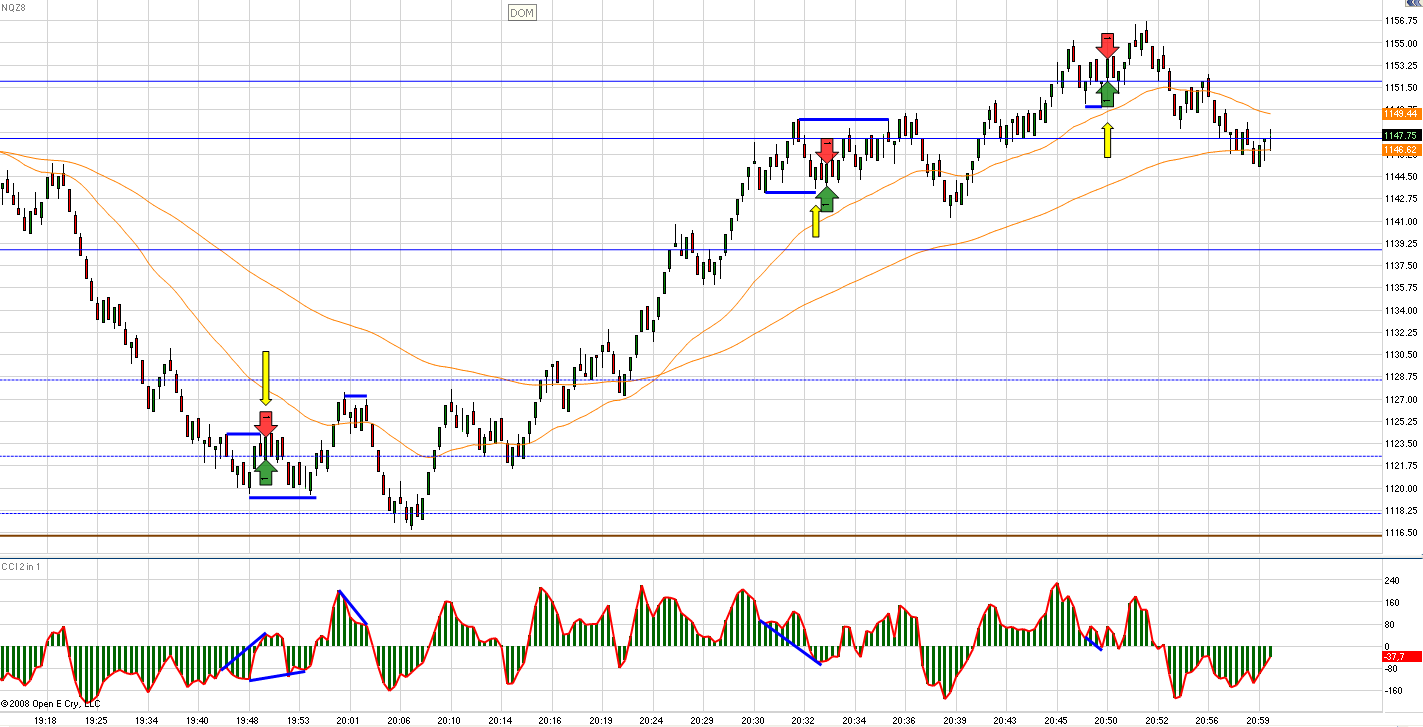Click the 20:06 time axis label

pyautogui.click(x=399, y=720)
